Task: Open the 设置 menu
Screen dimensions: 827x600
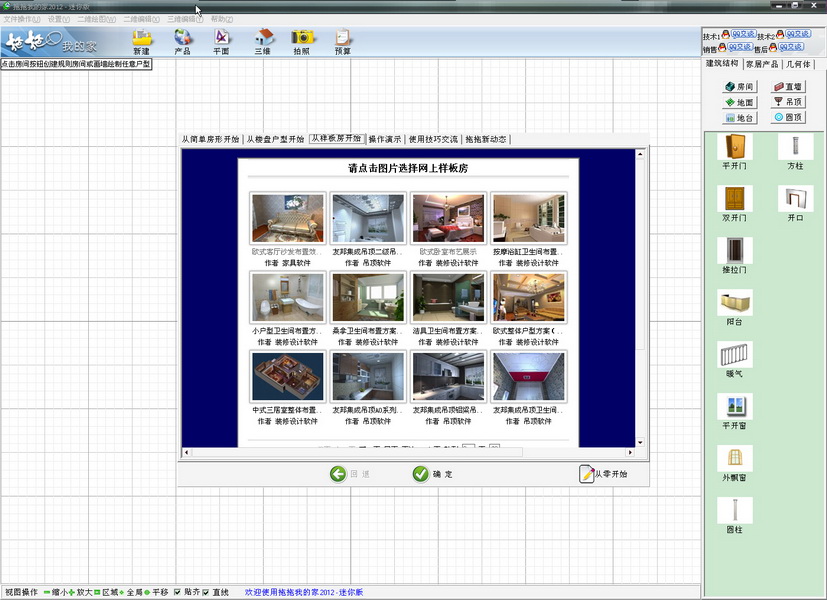Action: coord(59,19)
